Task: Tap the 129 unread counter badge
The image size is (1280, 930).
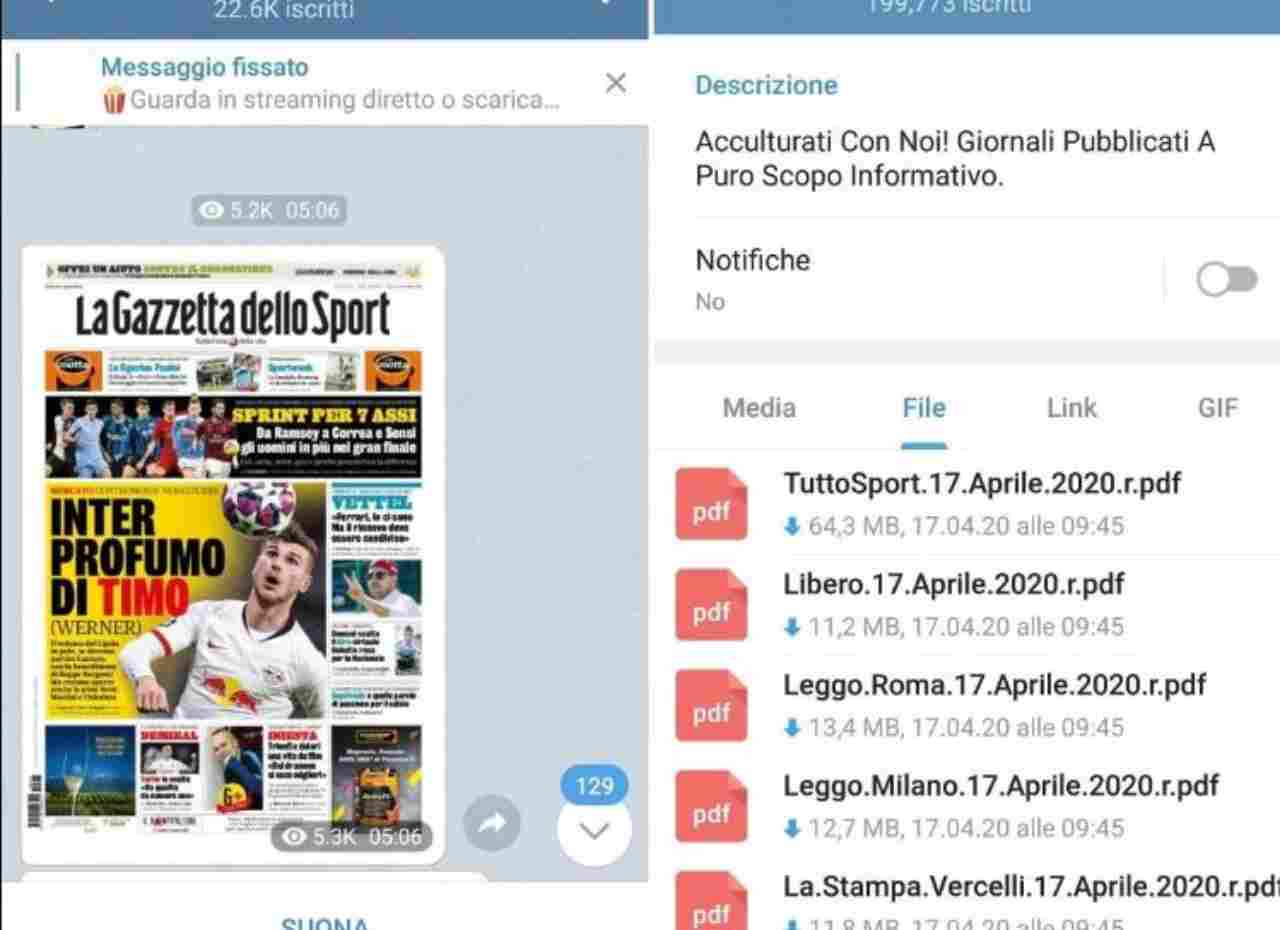Action: tap(594, 786)
